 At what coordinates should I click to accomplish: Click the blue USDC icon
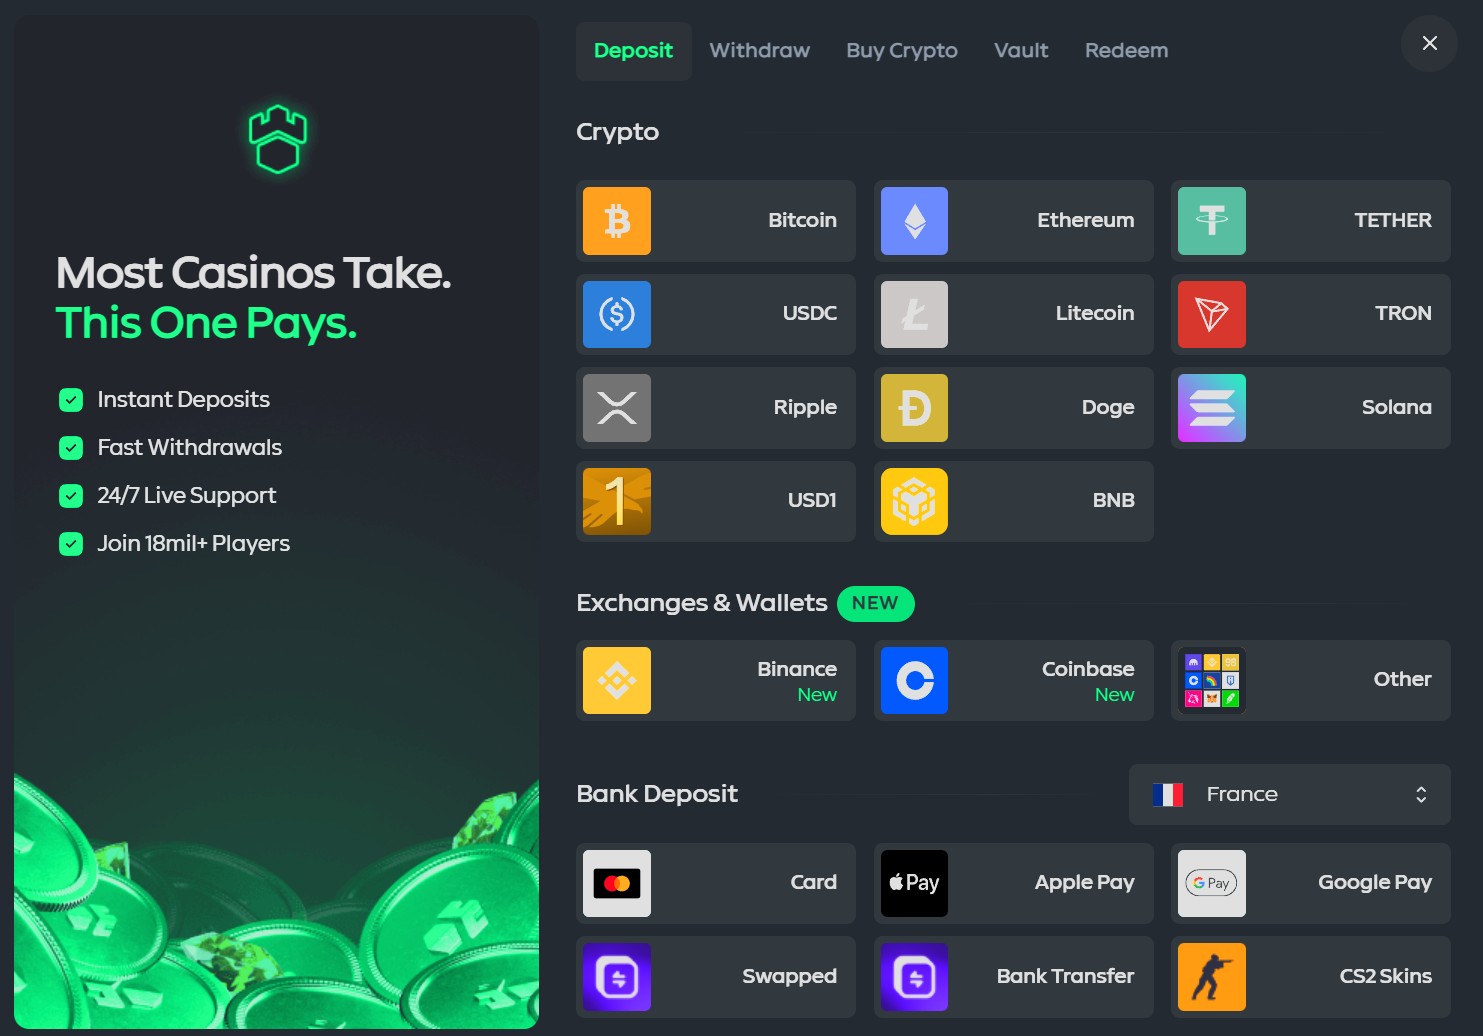617,314
